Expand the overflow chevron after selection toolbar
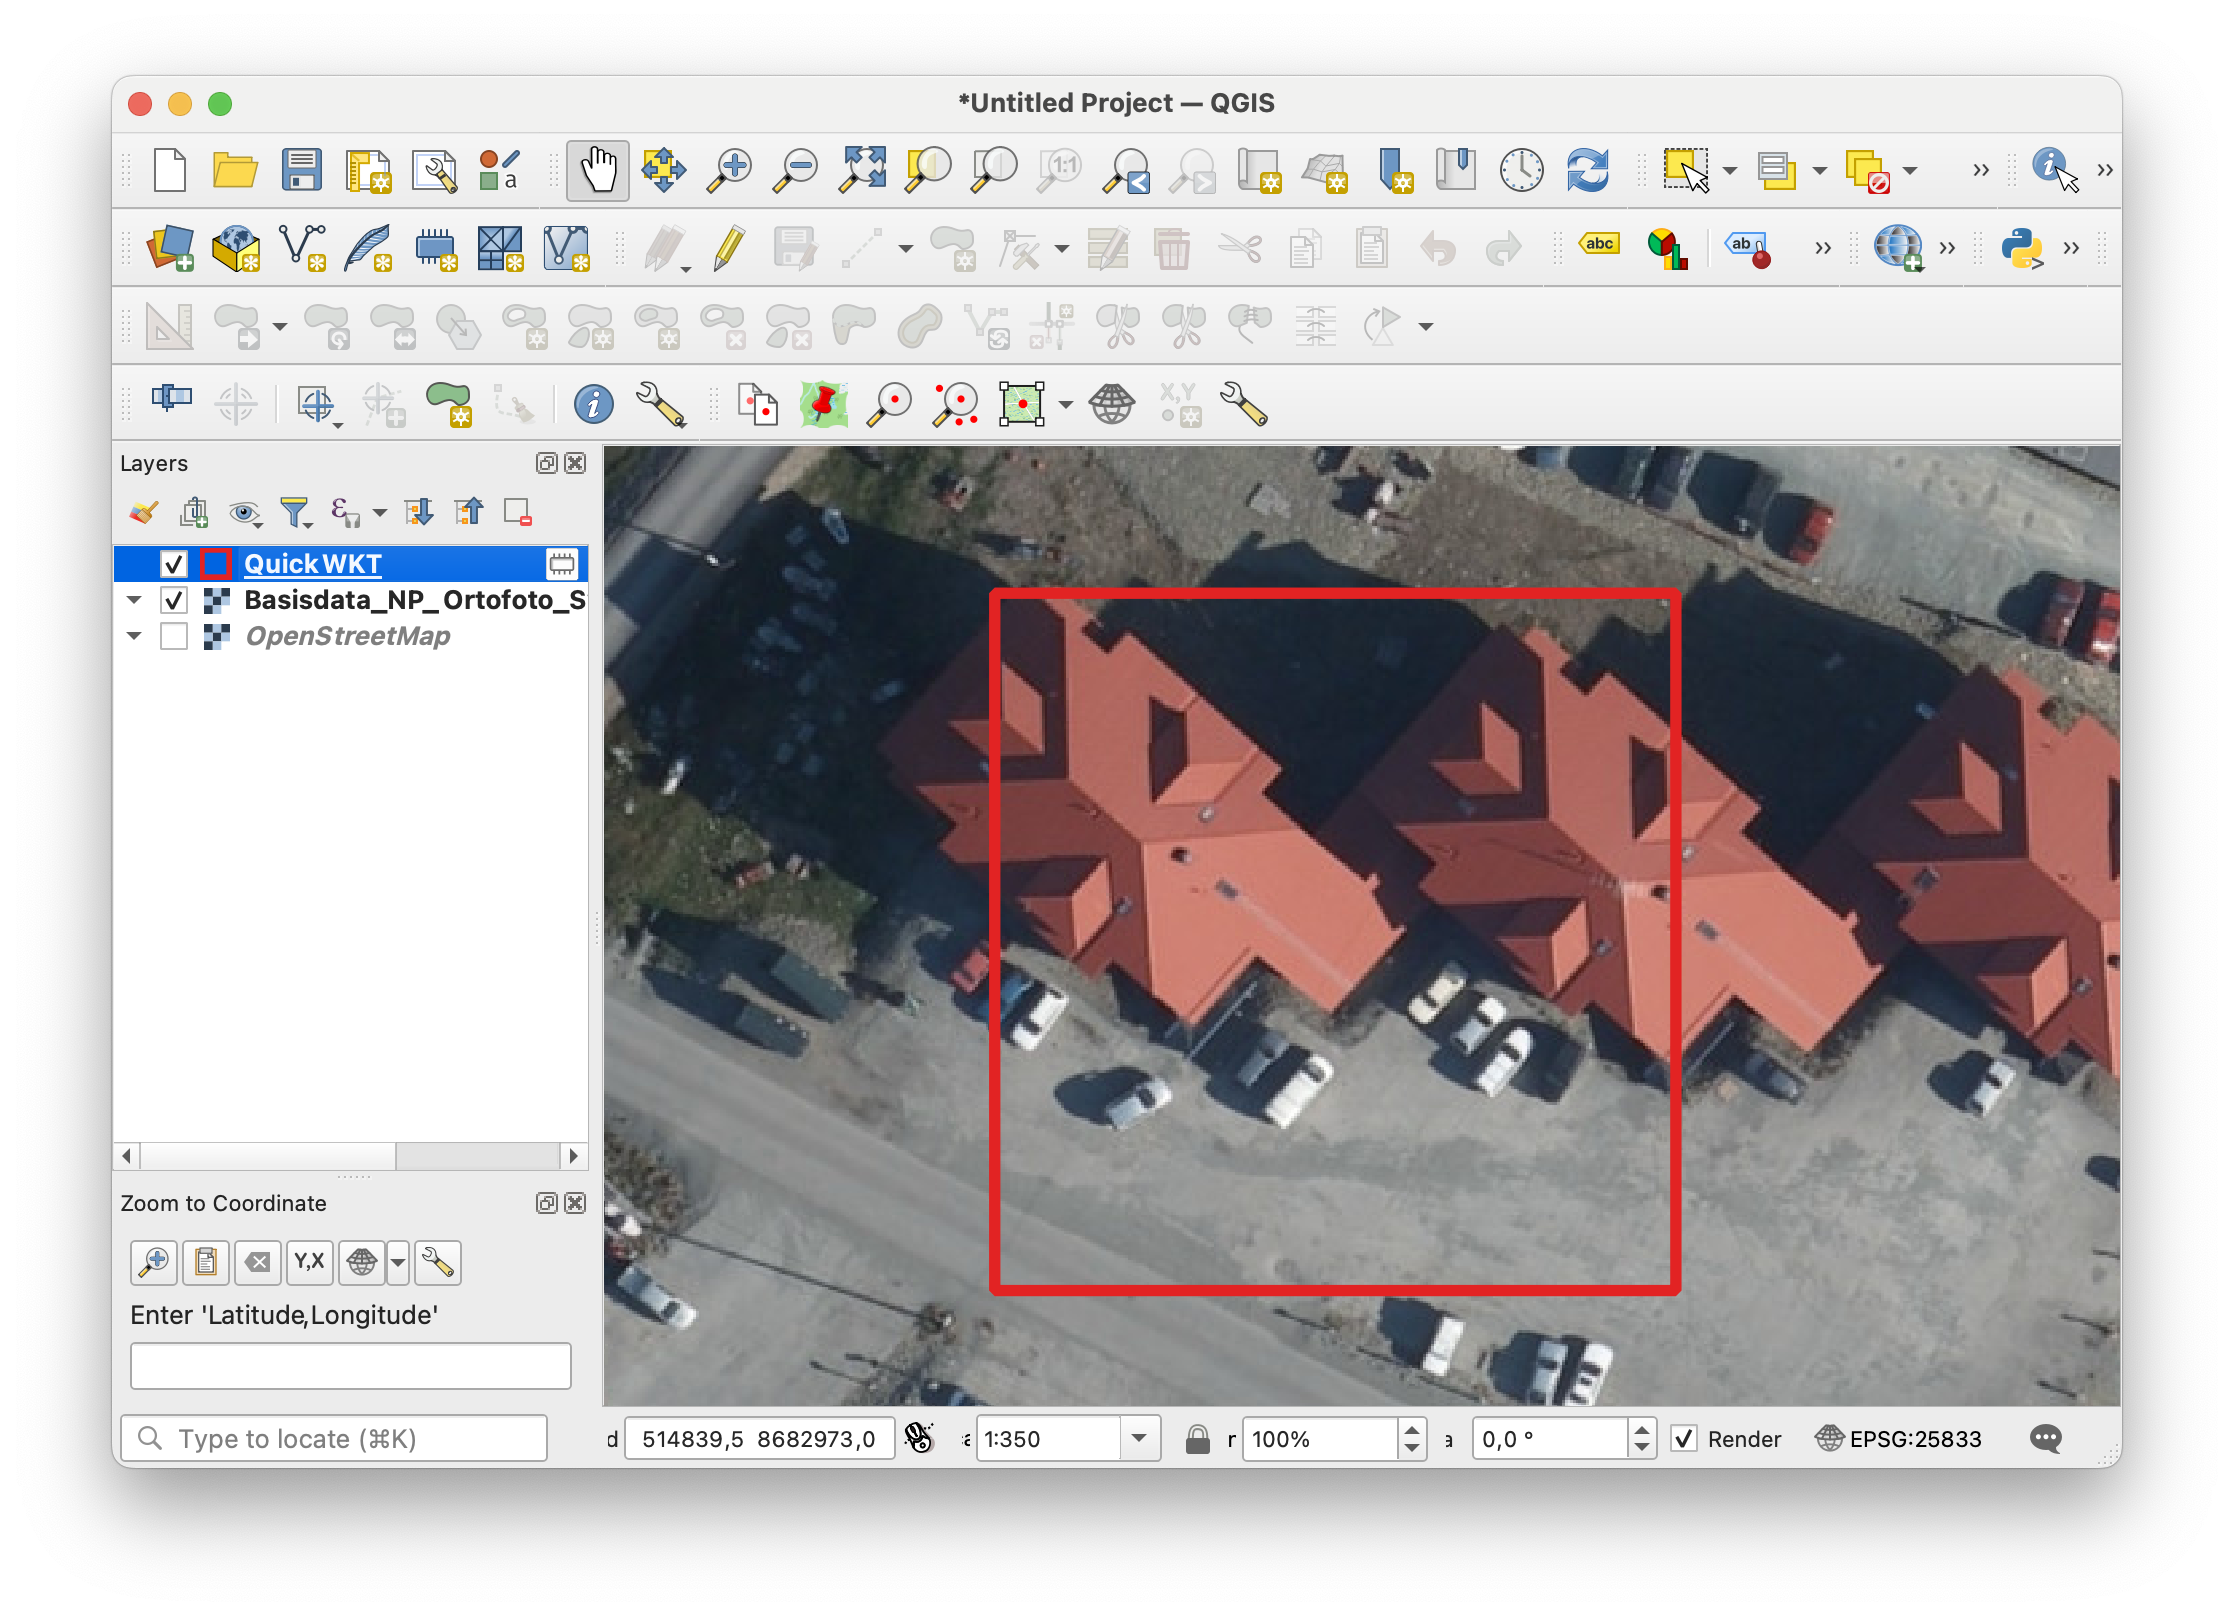This screenshot has width=2234, height=1616. (x=1981, y=170)
